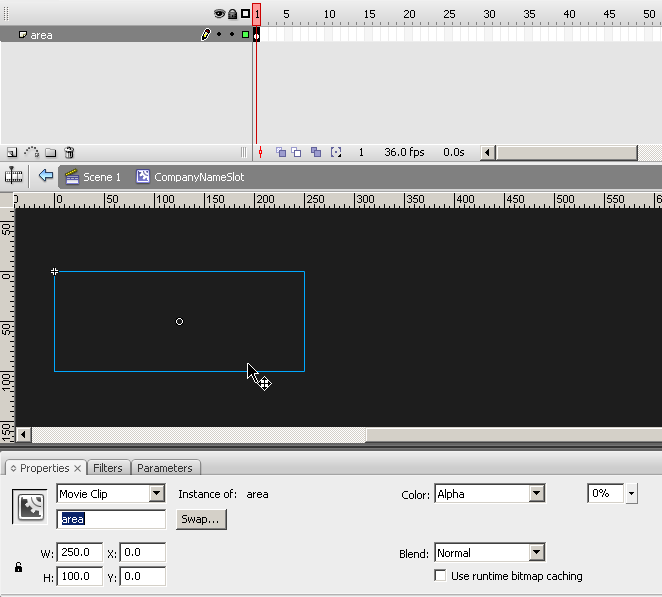Click the Insert Layer icon
This screenshot has width=662, height=597.
pyautogui.click(x=12, y=153)
